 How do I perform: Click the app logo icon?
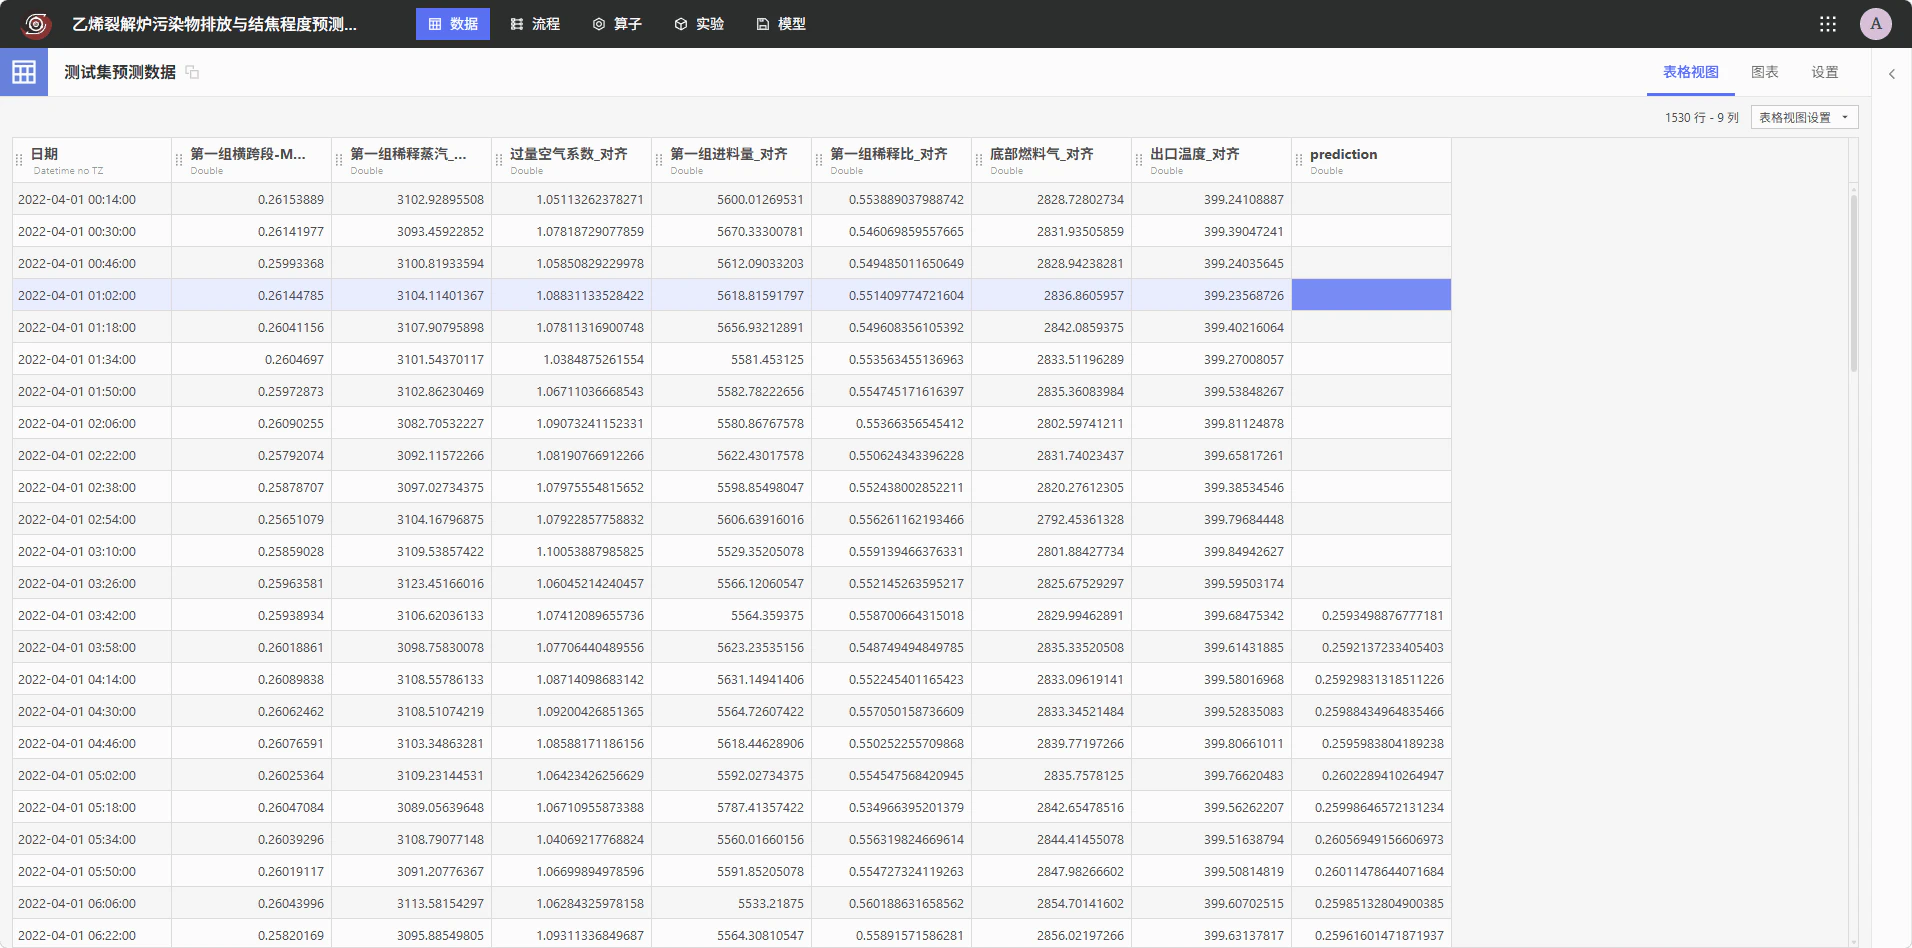coord(36,24)
